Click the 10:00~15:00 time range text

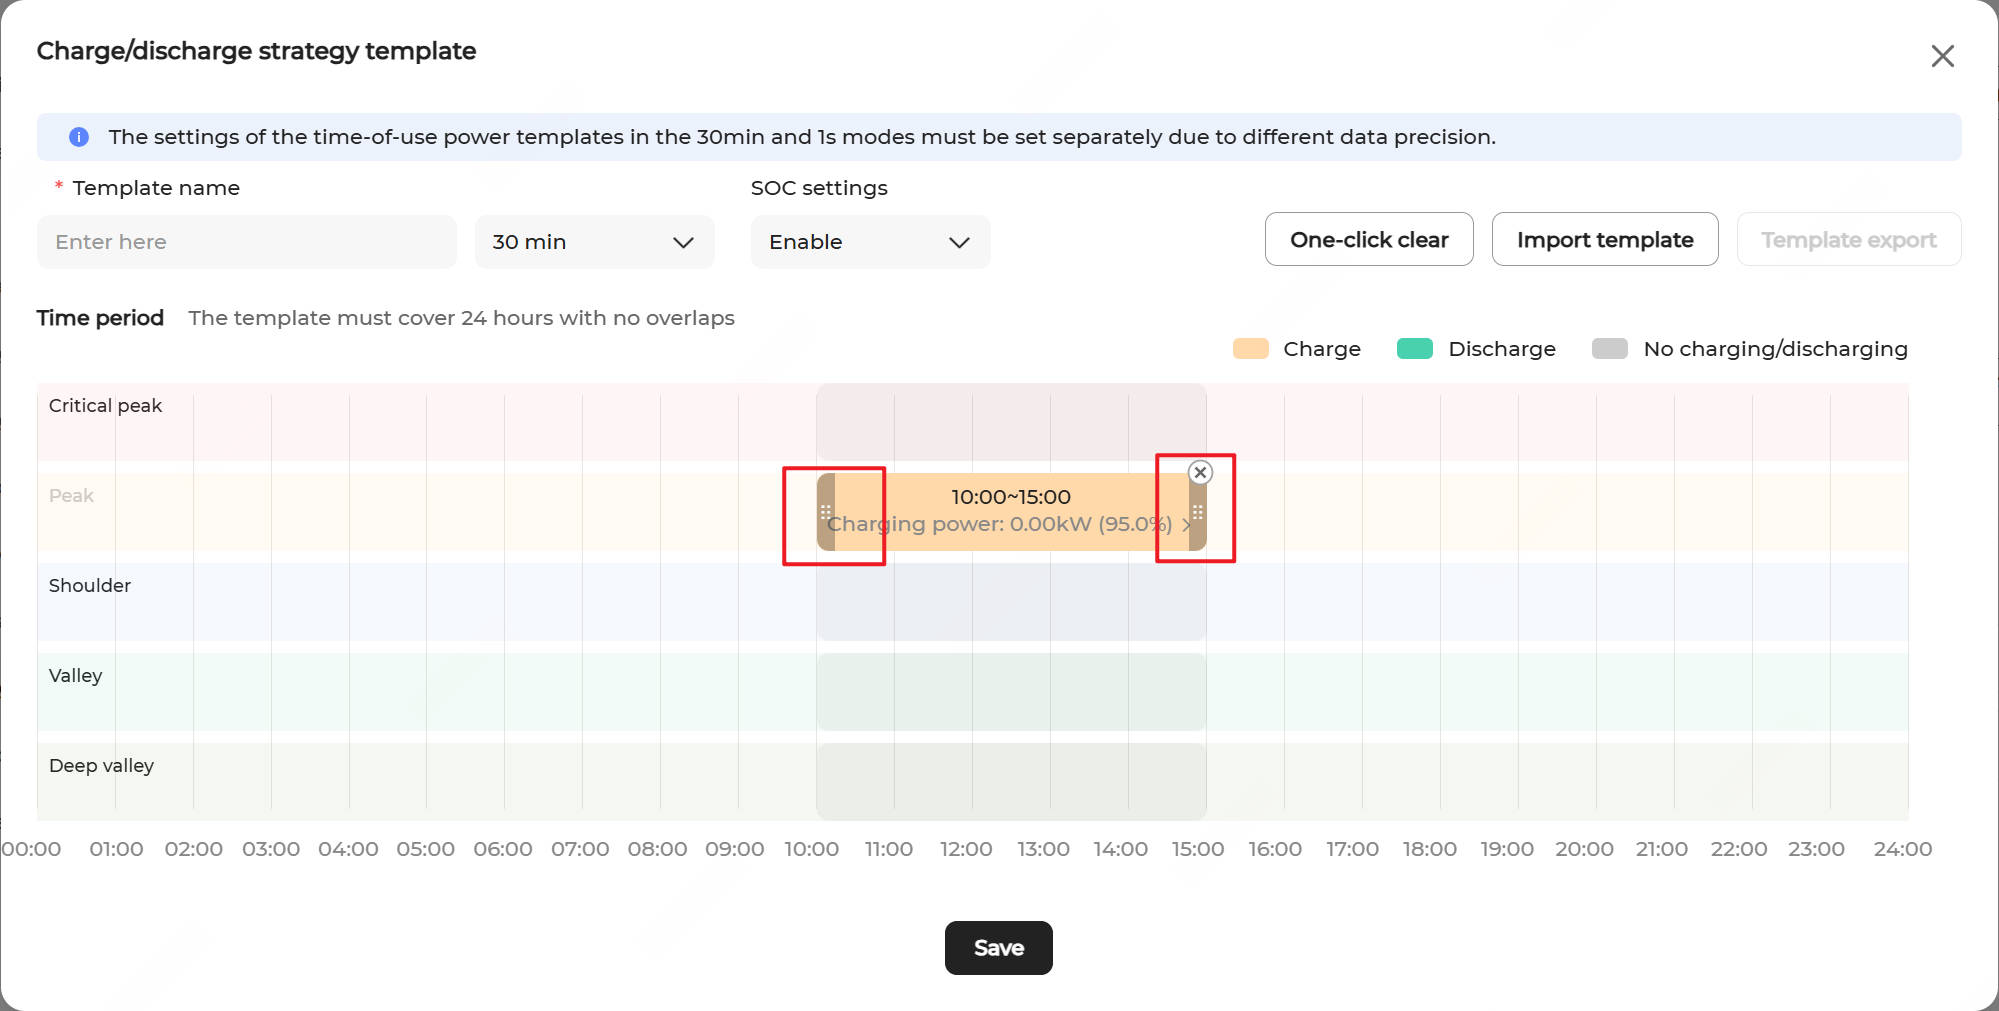click(1010, 497)
